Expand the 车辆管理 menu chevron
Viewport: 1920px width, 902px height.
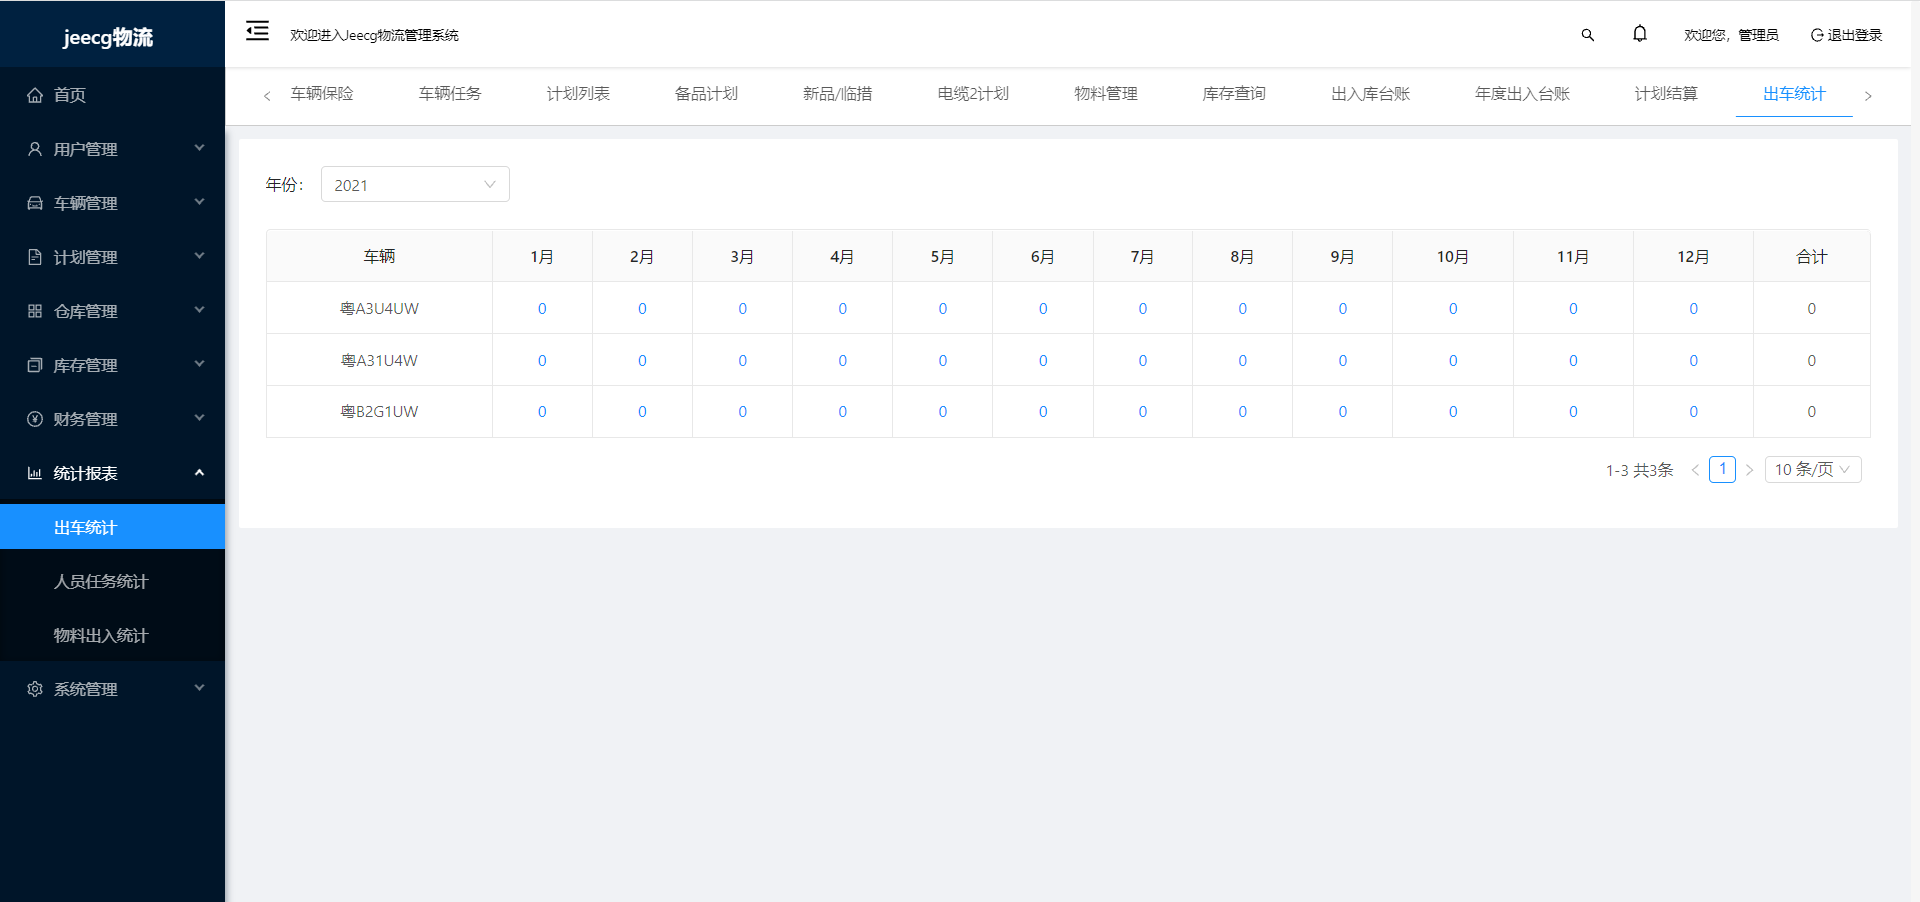(199, 202)
